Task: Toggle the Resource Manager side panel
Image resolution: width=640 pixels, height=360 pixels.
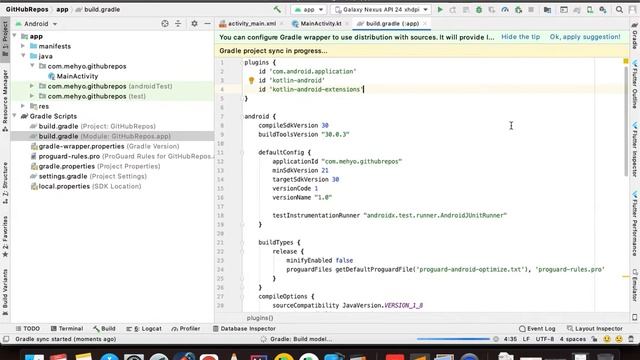Action: [x=5, y=100]
